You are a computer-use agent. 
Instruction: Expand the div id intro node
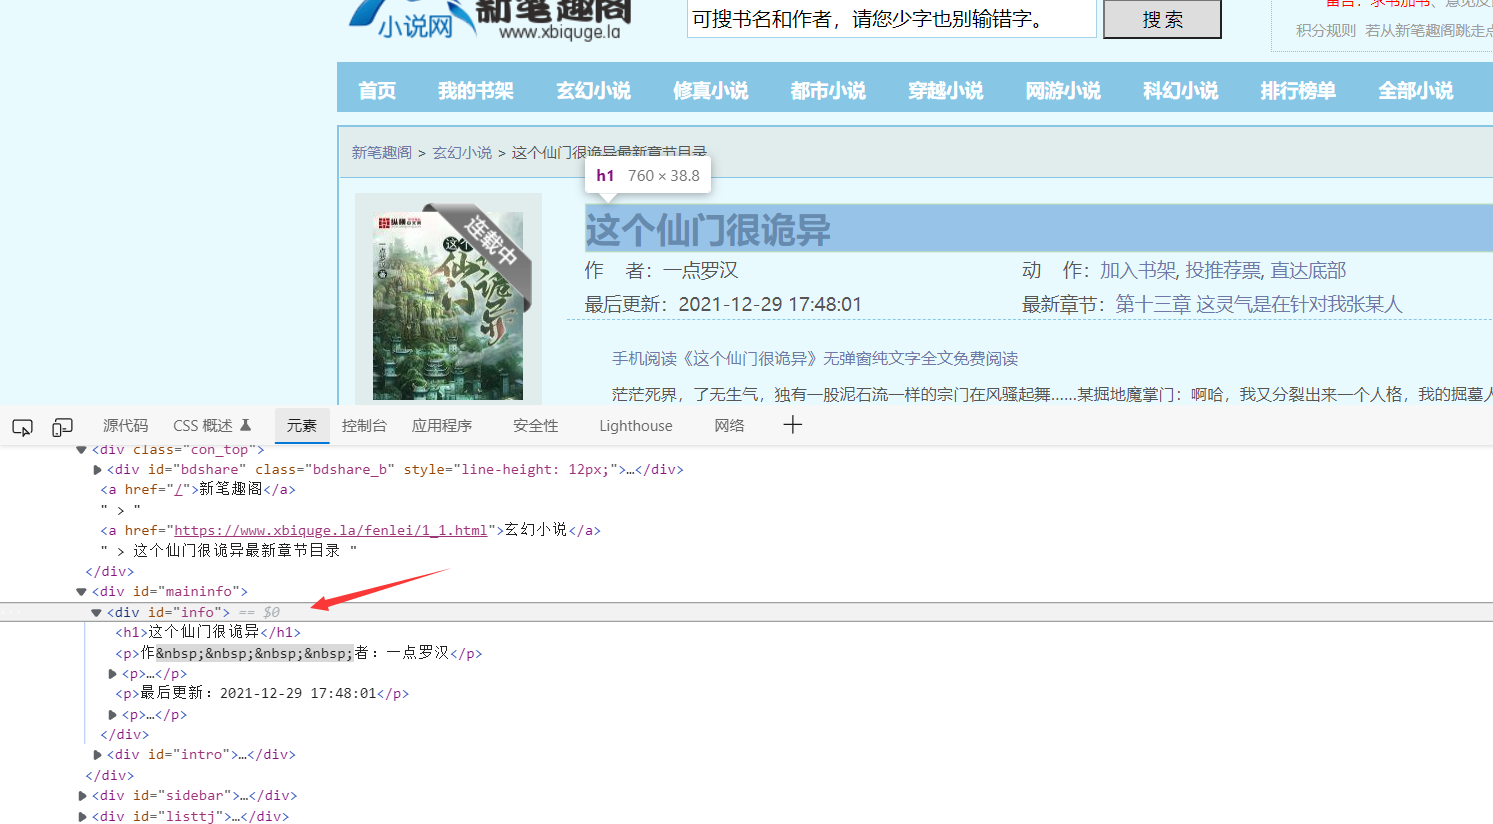point(97,755)
